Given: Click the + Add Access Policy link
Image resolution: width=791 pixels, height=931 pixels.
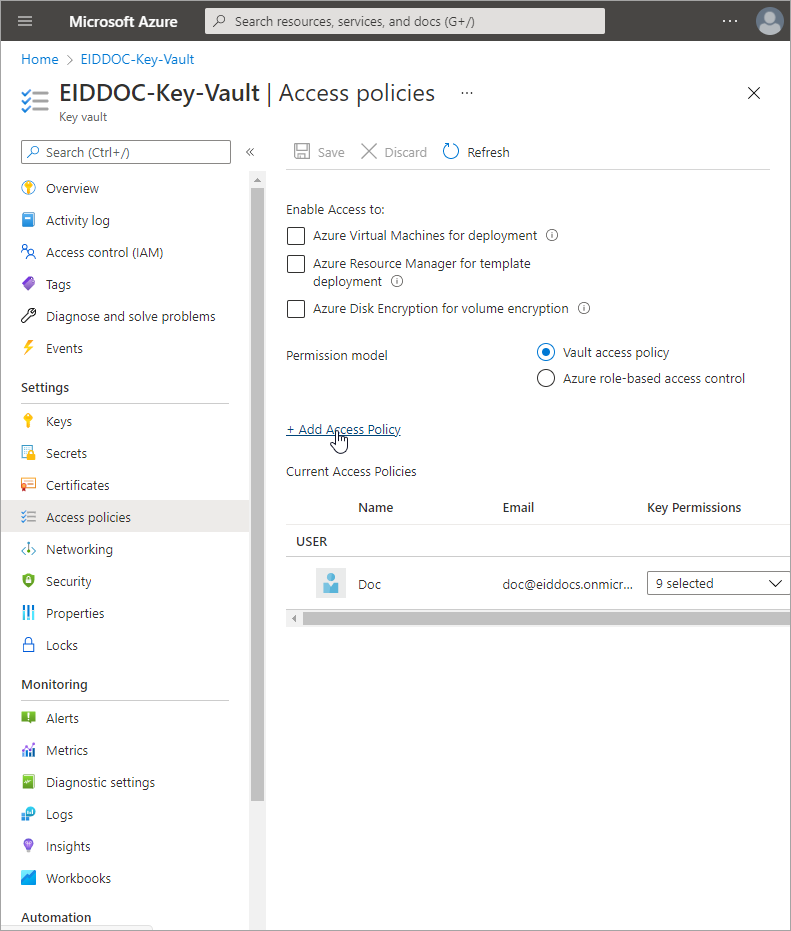Looking at the screenshot, I should (343, 429).
